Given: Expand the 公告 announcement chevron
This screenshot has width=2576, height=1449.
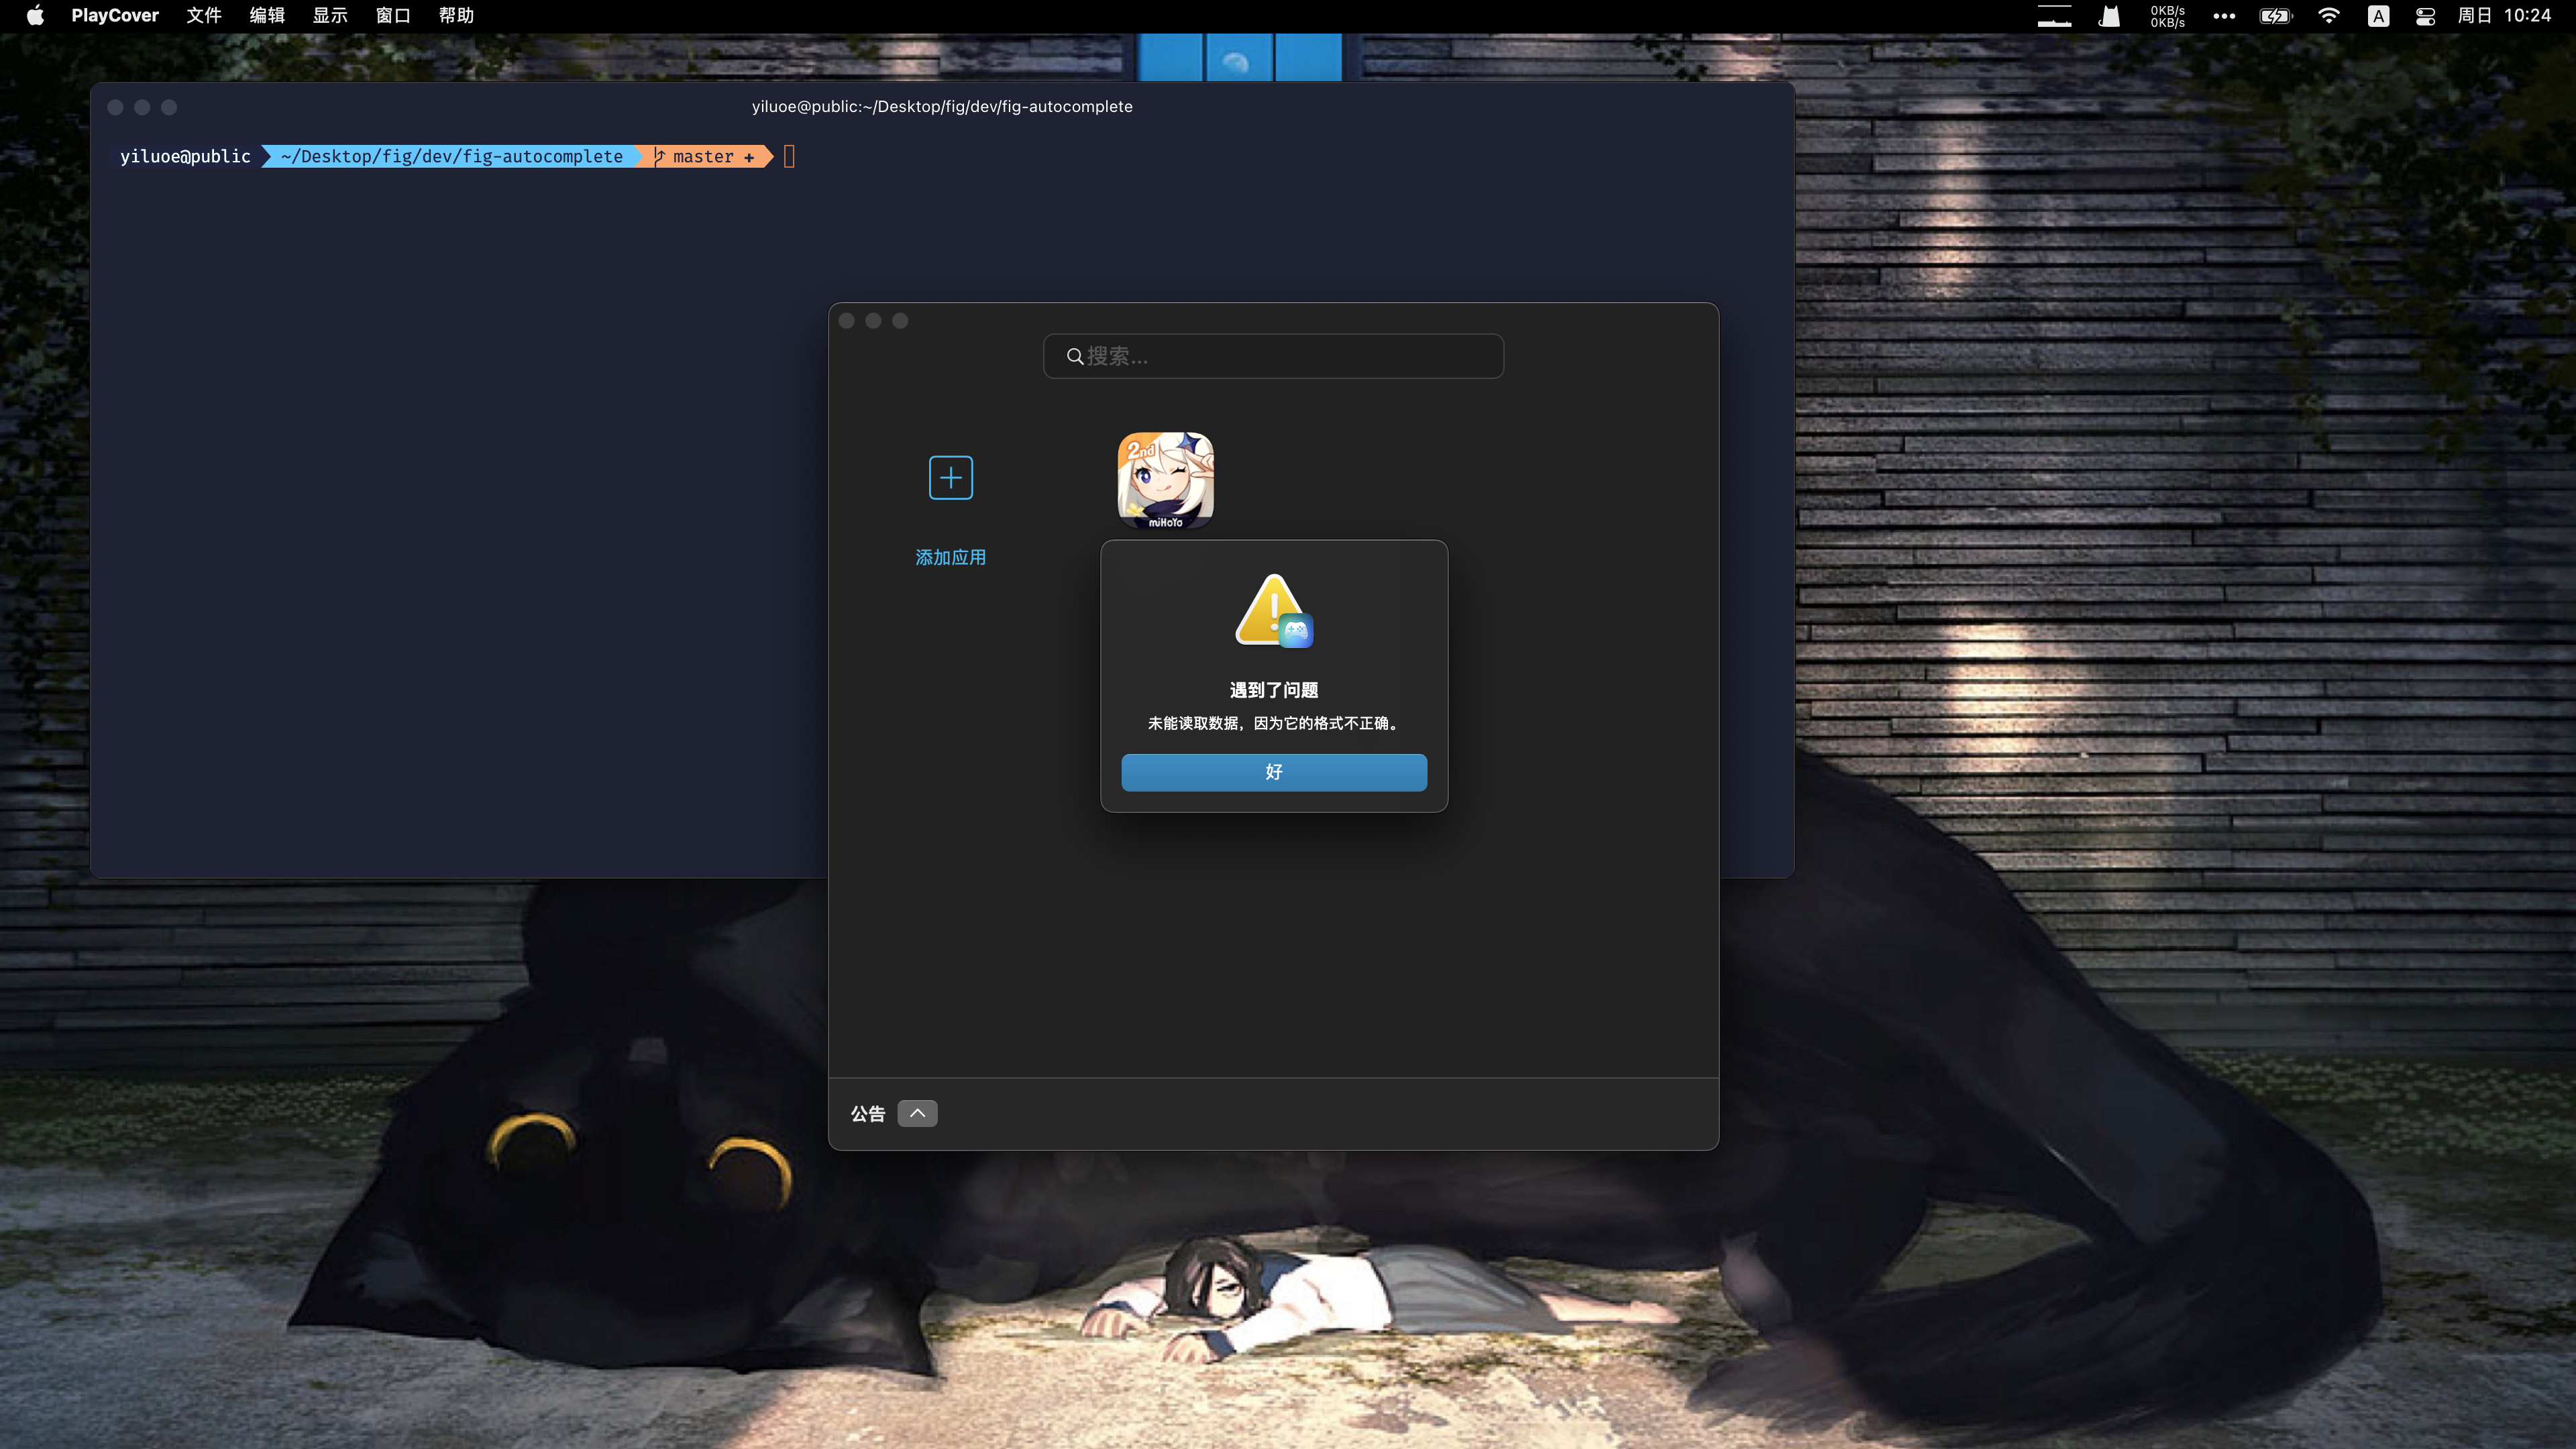Looking at the screenshot, I should (917, 1113).
